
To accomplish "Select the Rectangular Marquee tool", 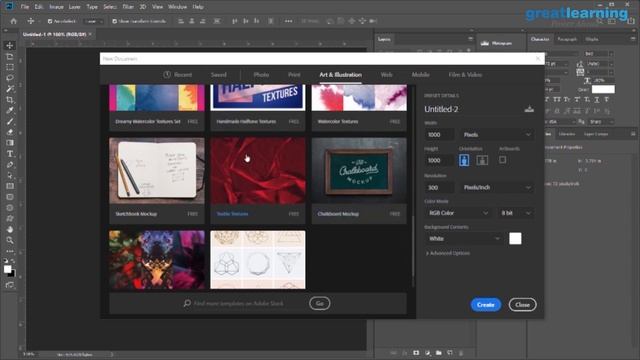I will [x=10, y=67].
